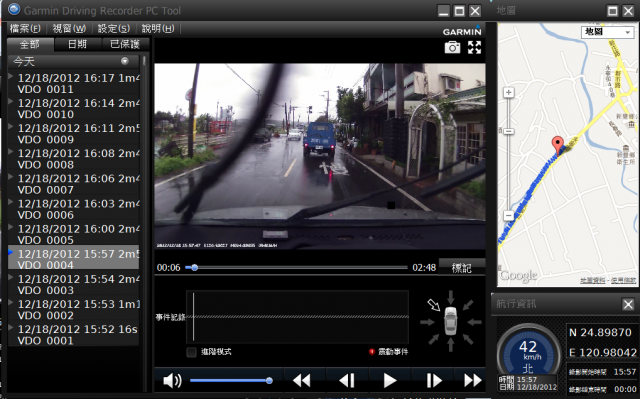
Task: Select video VDO_0003 at 15:54
Action: click(x=73, y=284)
